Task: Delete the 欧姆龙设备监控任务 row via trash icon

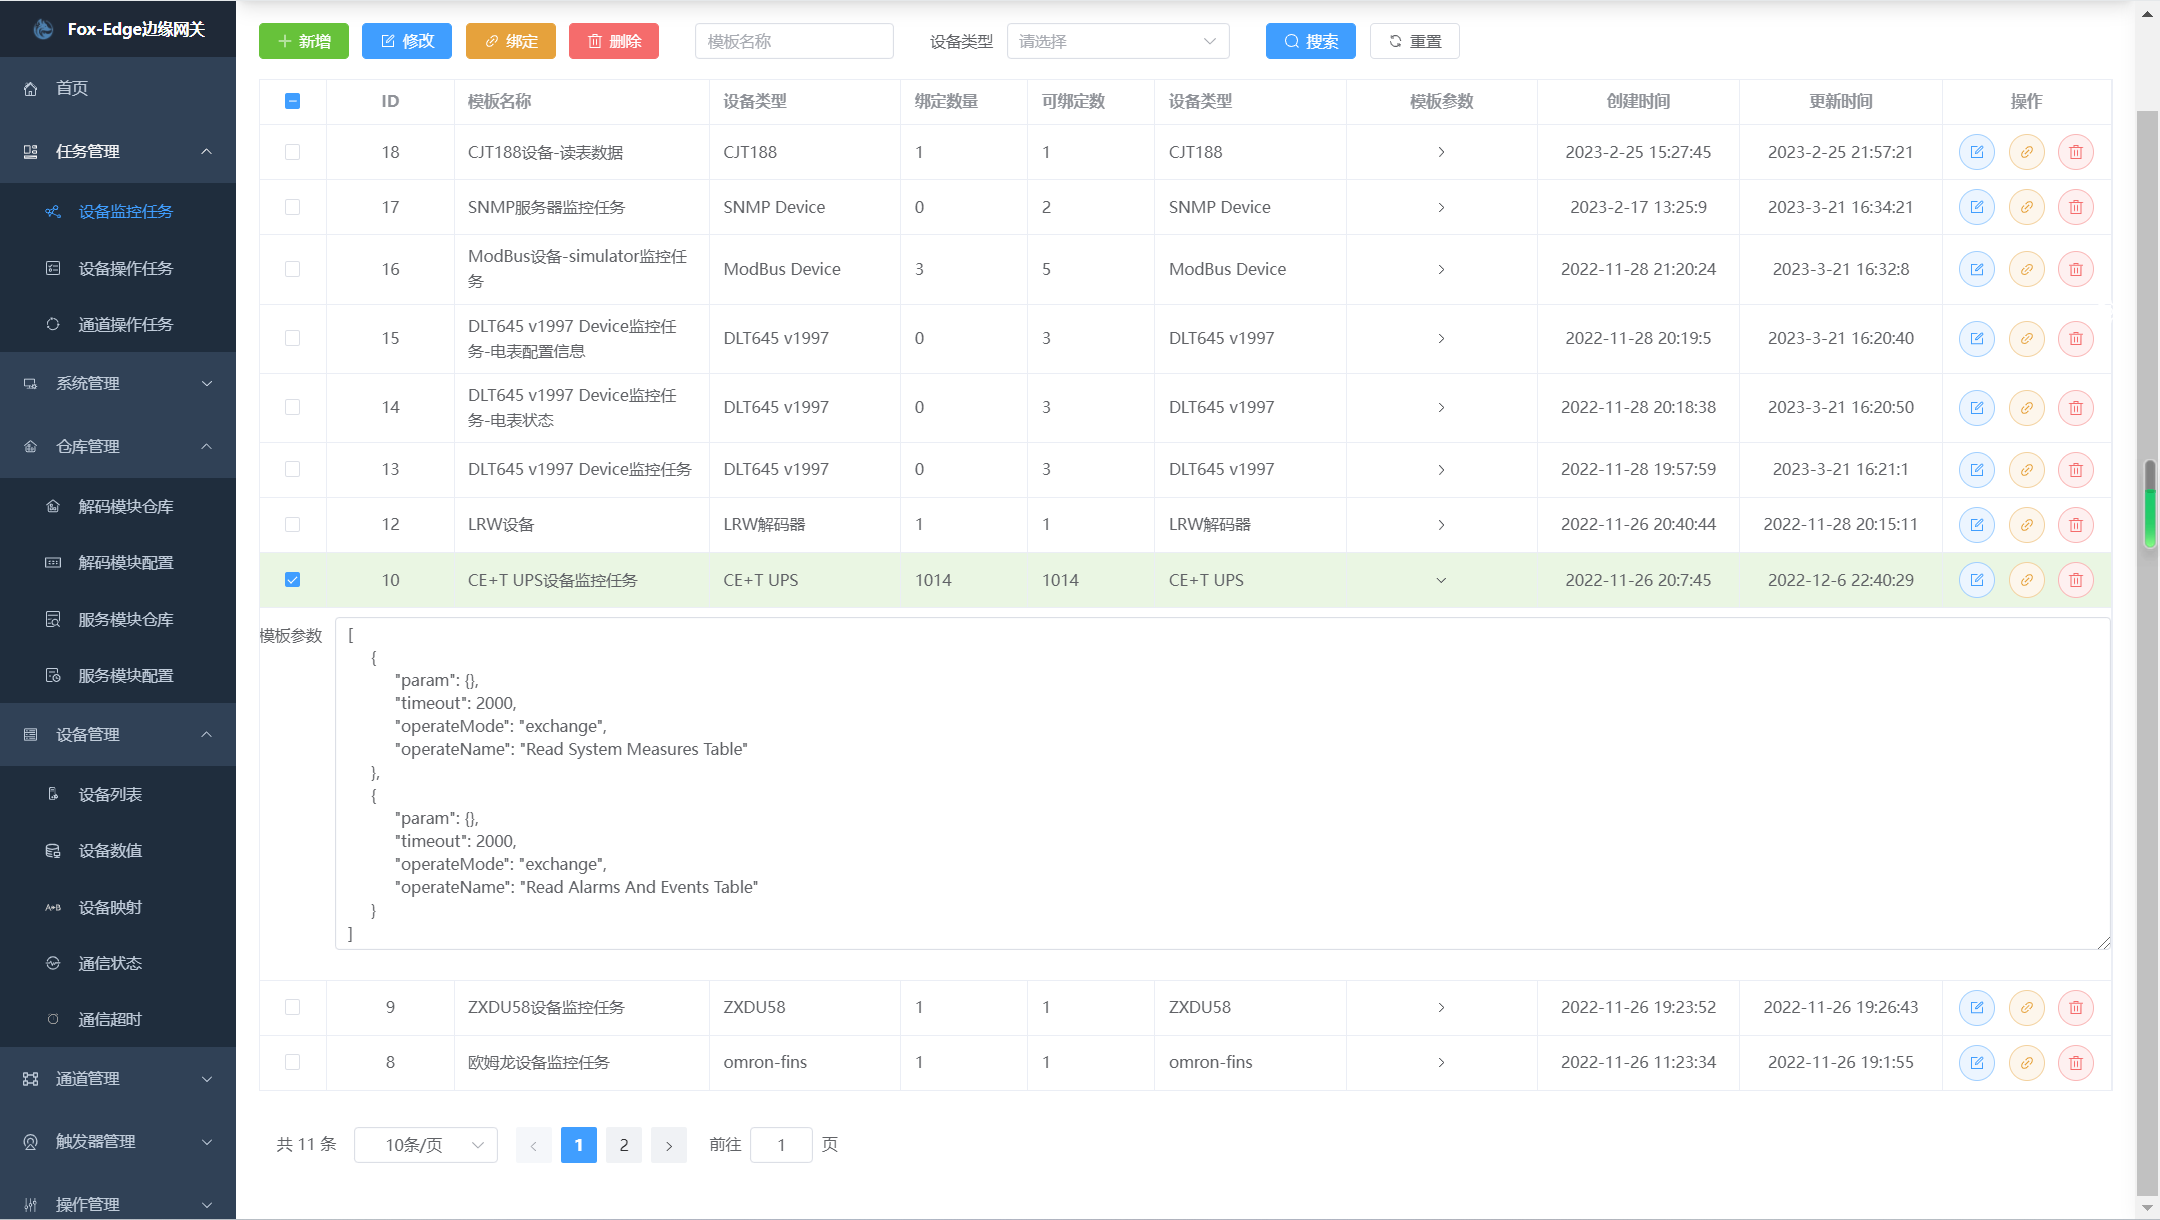Action: click(2076, 1062)
